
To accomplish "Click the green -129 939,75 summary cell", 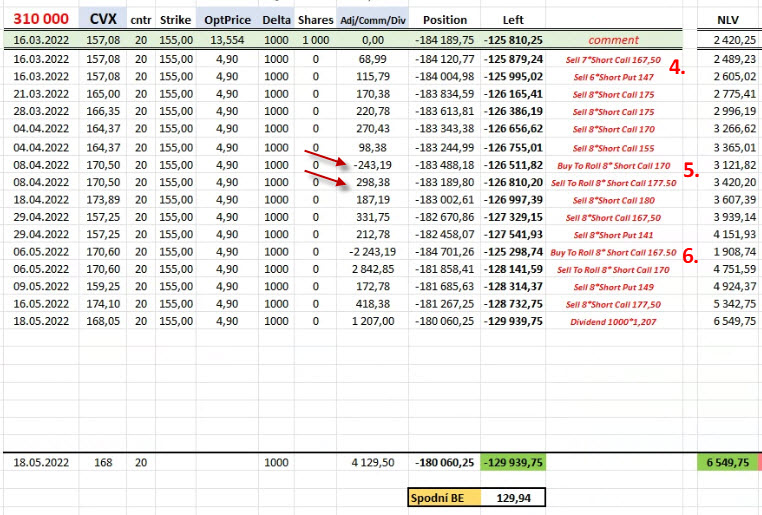I will (x=512, y=463).
